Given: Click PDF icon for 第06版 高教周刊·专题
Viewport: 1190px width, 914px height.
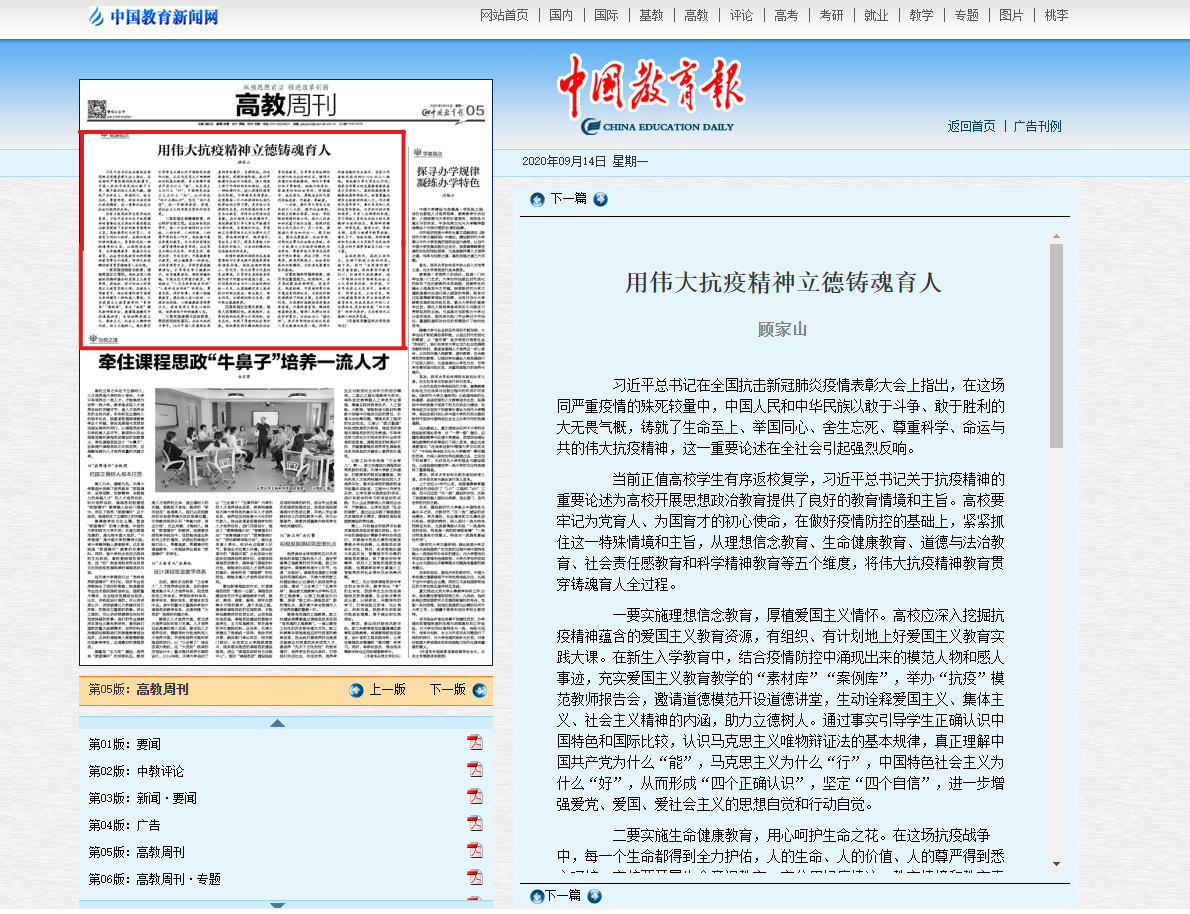Looking at the screenshot, I should tap(475, 878).
